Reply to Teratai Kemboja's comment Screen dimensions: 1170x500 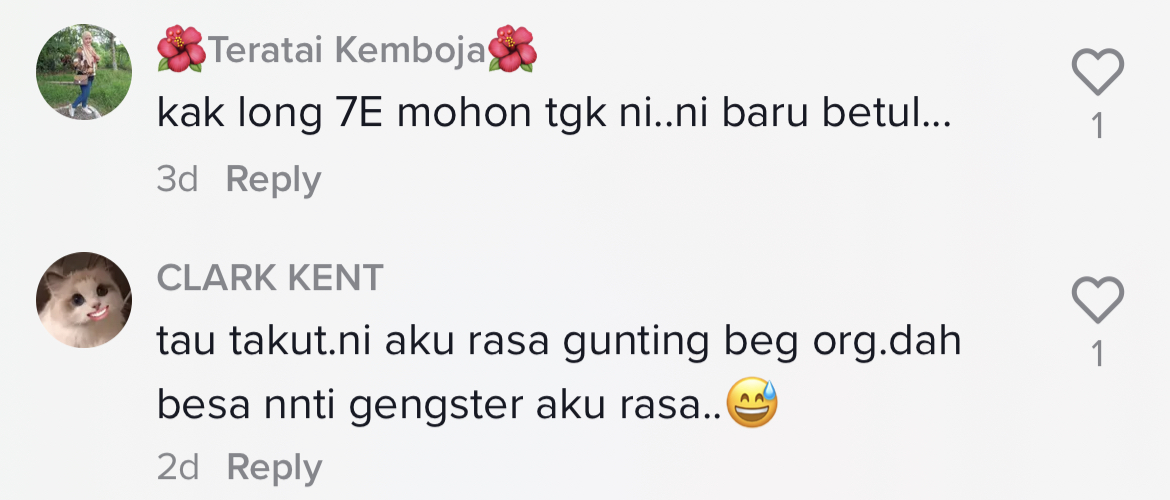[x=273, y=180]
